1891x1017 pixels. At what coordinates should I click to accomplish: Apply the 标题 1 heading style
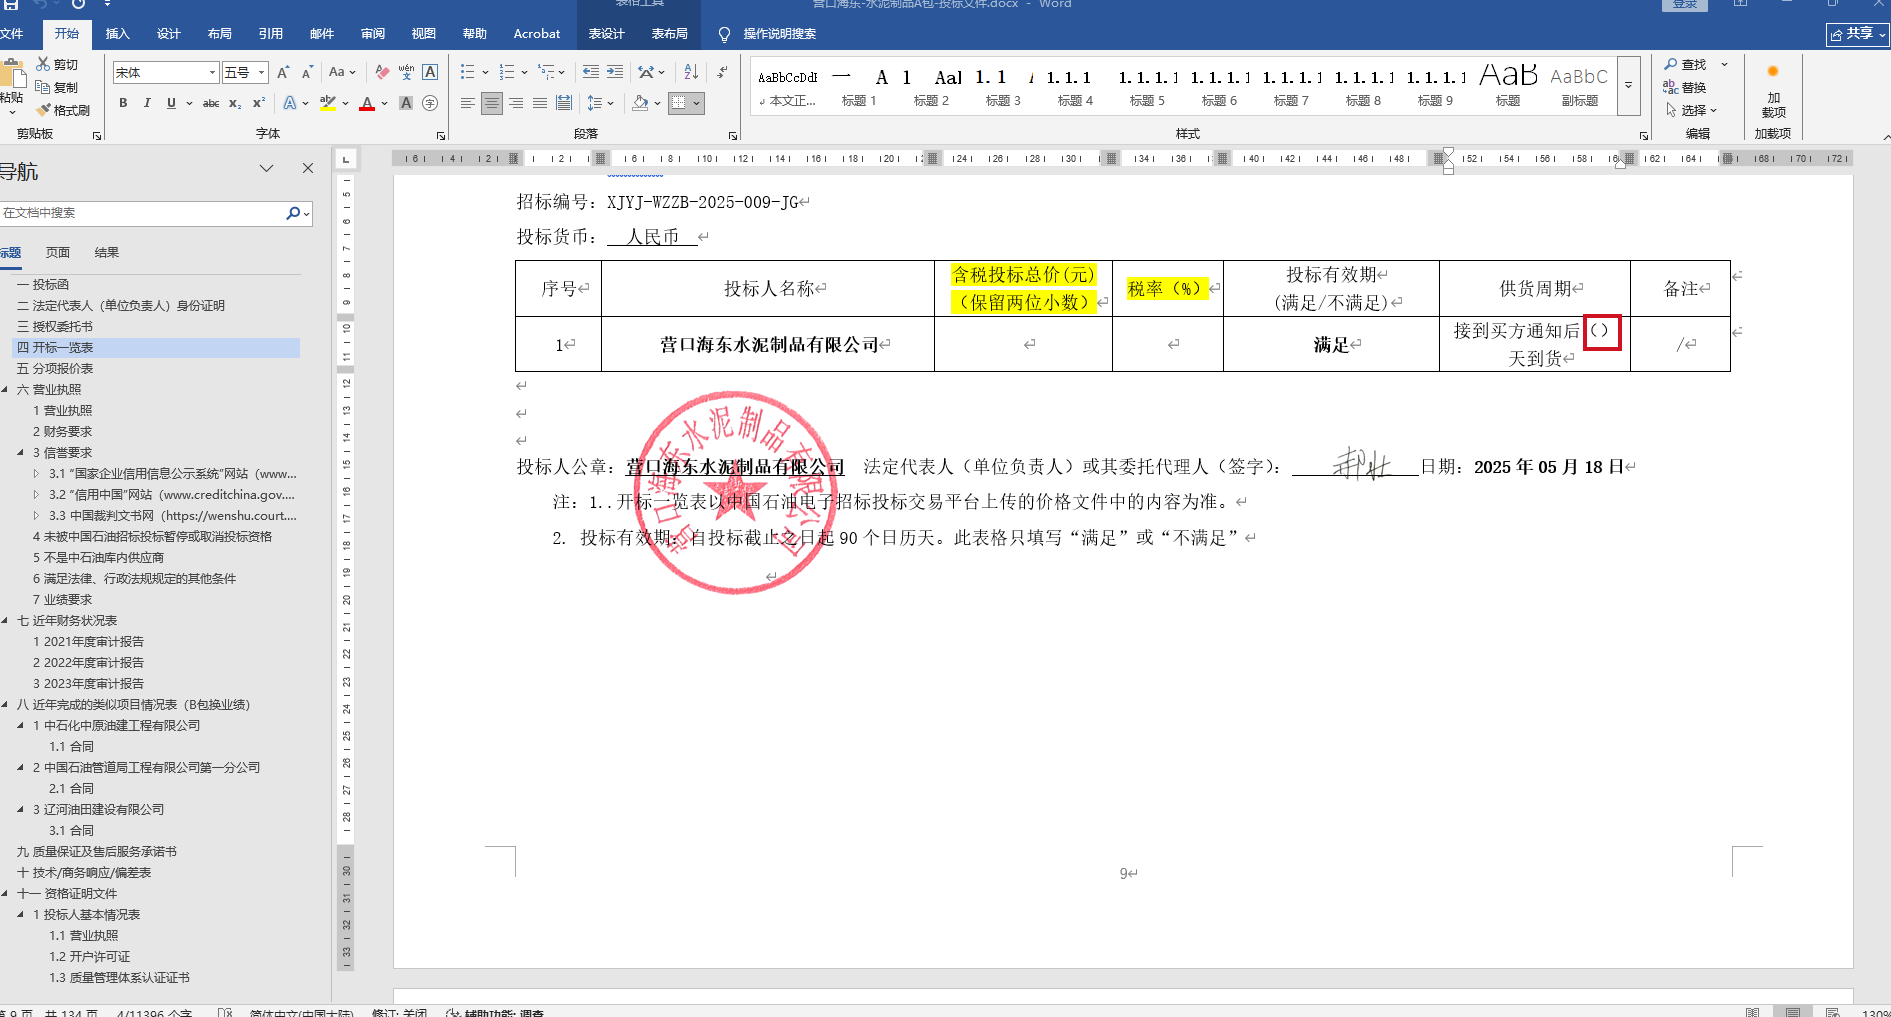click(859, 87)
